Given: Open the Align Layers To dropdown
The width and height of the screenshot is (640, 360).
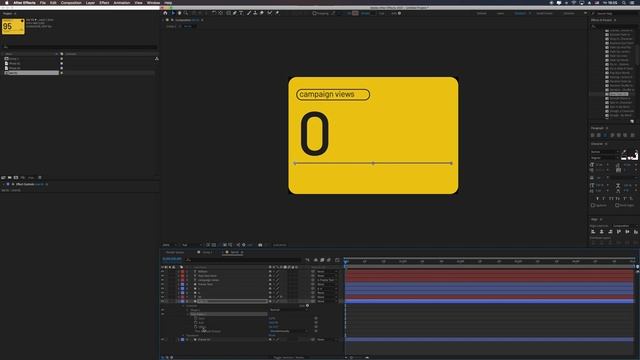Looking at the screenshot, I should (624, 226).
